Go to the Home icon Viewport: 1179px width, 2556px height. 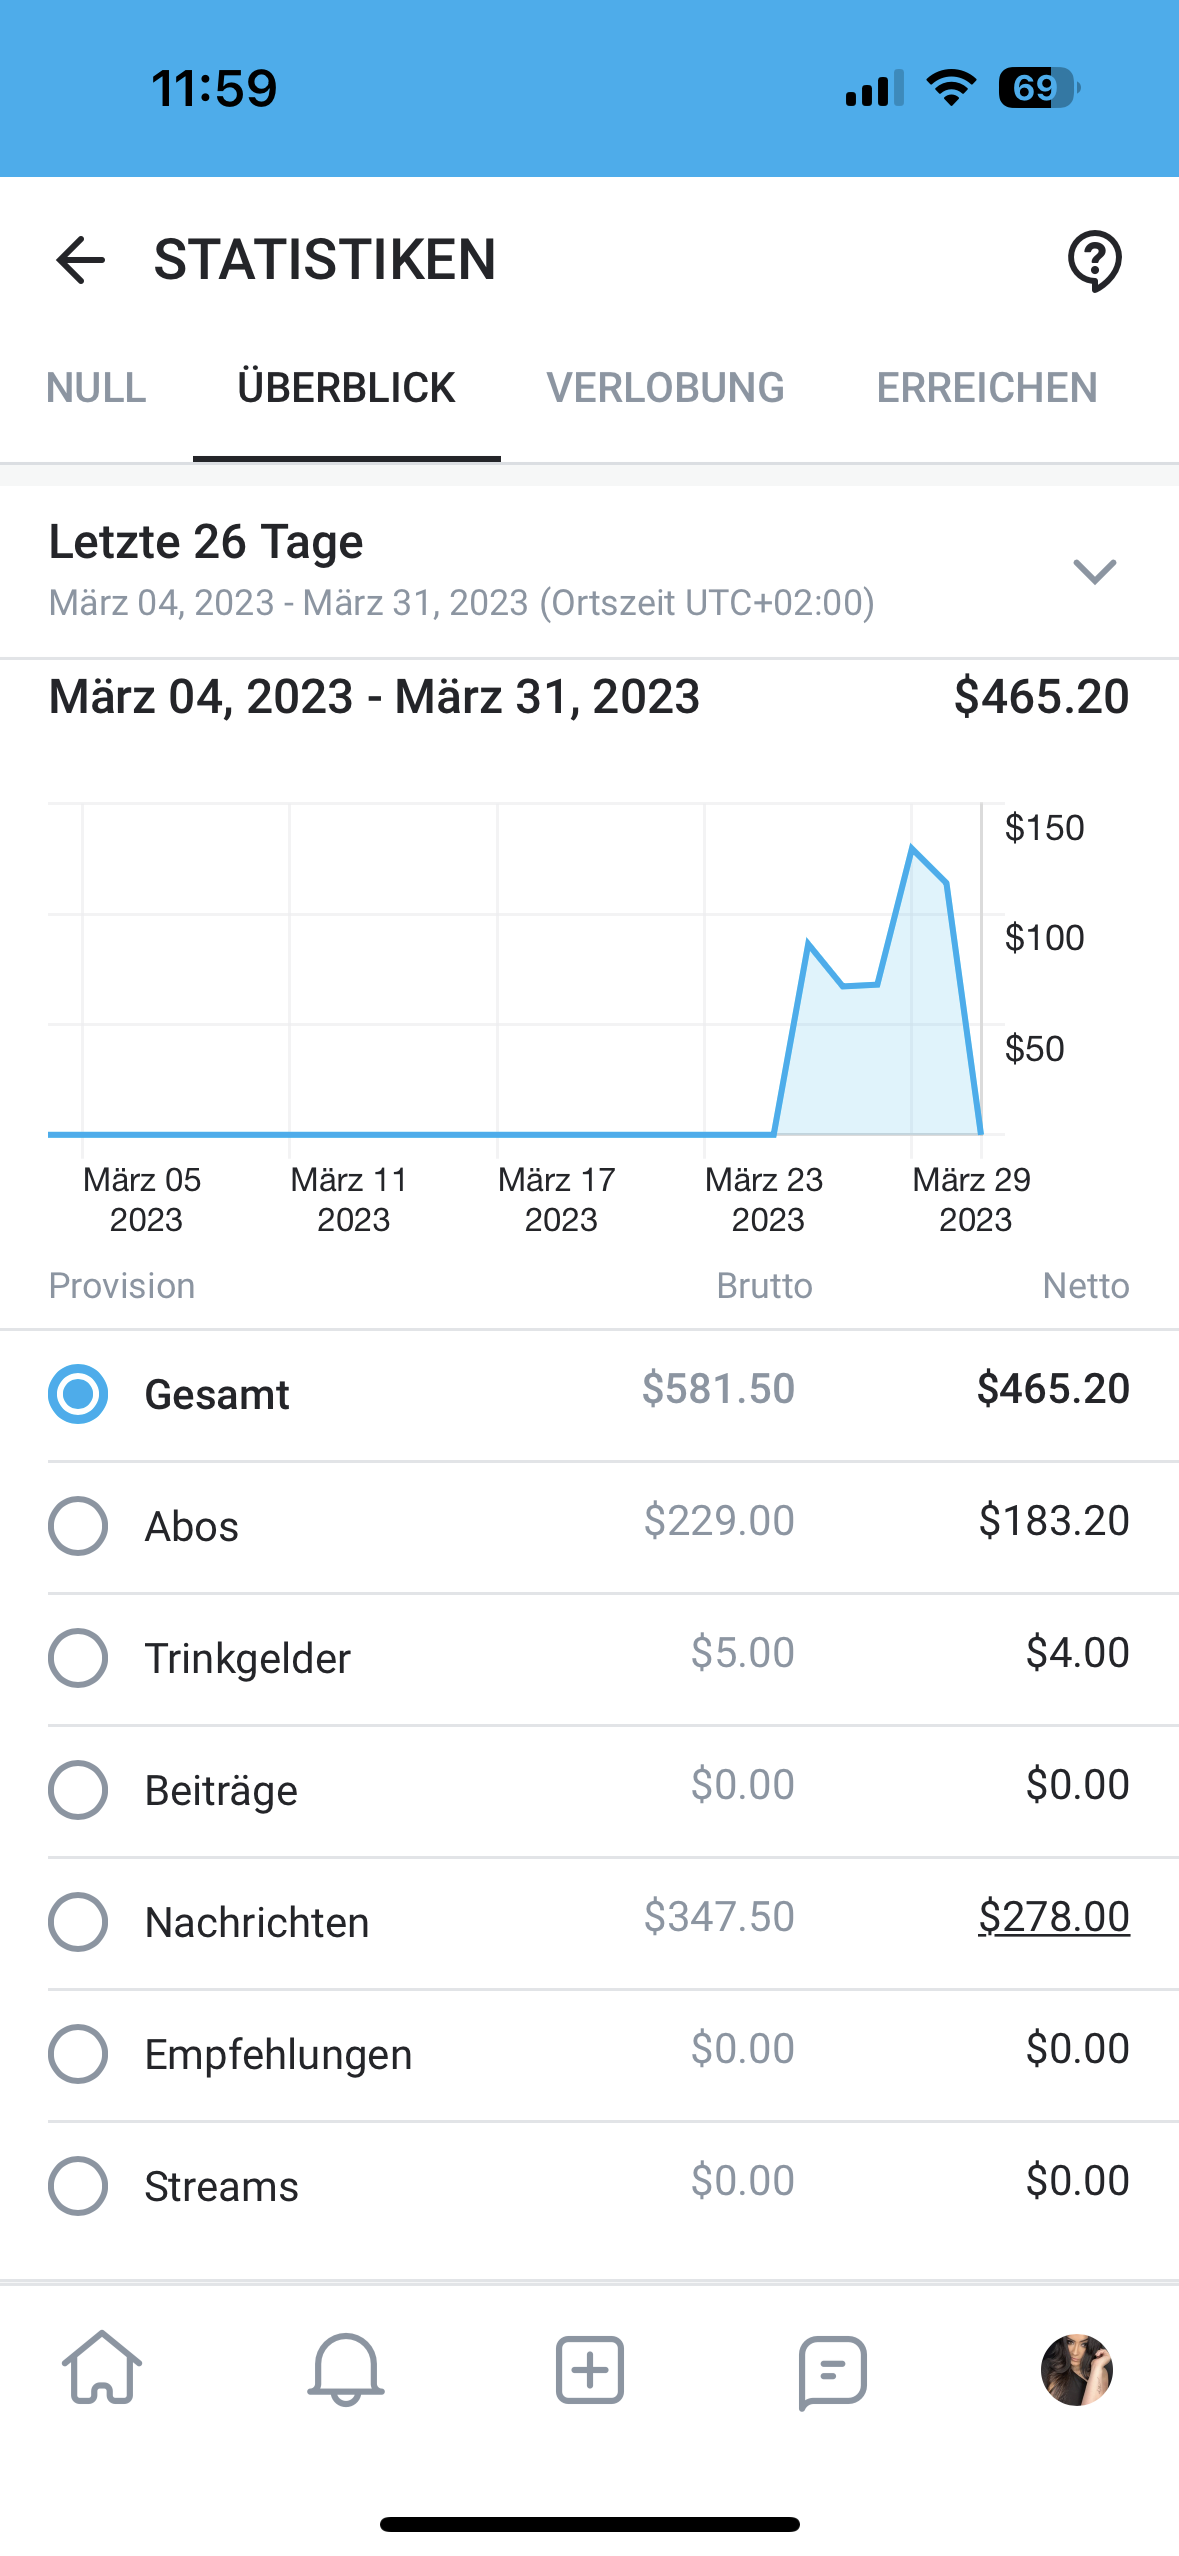coord(102,2368)
